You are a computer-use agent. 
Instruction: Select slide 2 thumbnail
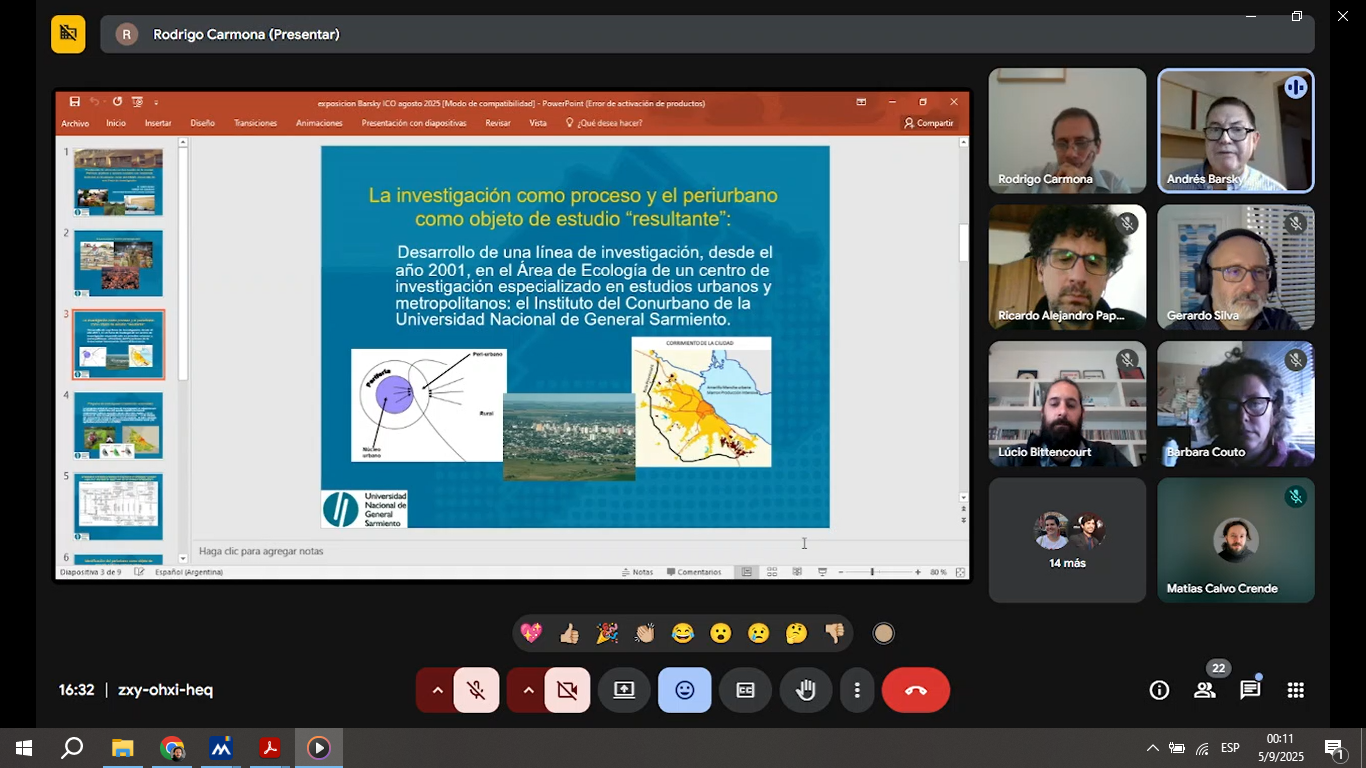pyautogui.click(x=118, y=263)
